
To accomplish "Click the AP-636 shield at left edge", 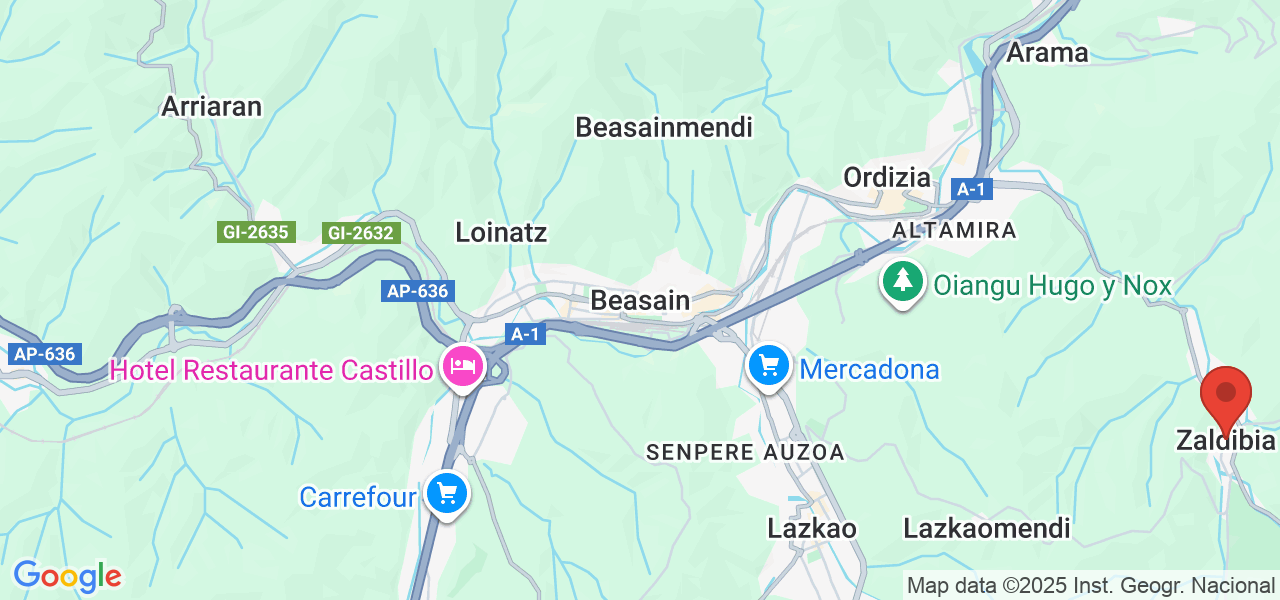I will click(x=44, y=354).
